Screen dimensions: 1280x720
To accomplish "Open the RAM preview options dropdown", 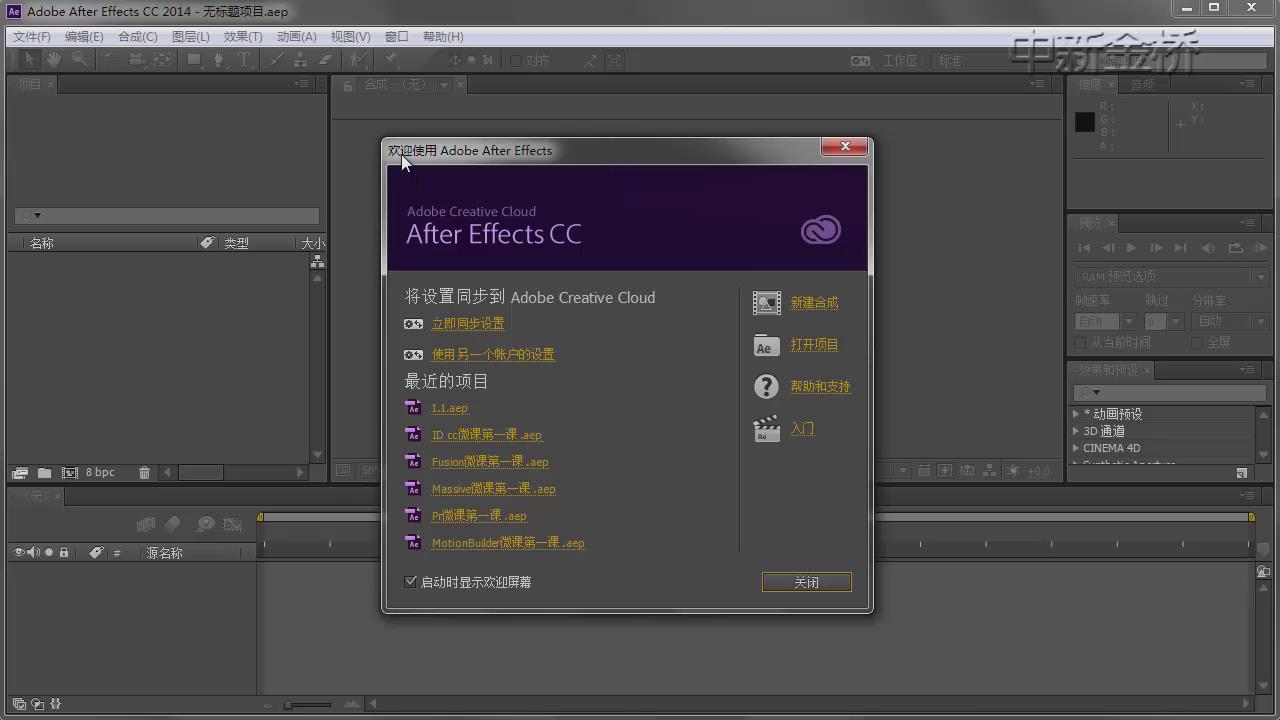I will point(1172,276).
